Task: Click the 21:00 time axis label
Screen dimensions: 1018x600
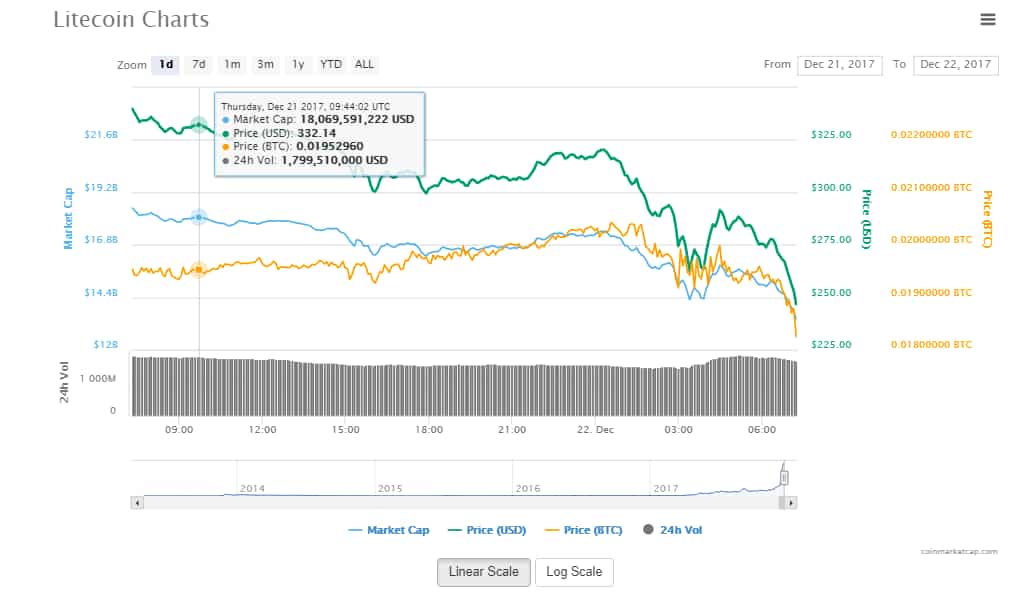Action: click(x=512, y=430)
